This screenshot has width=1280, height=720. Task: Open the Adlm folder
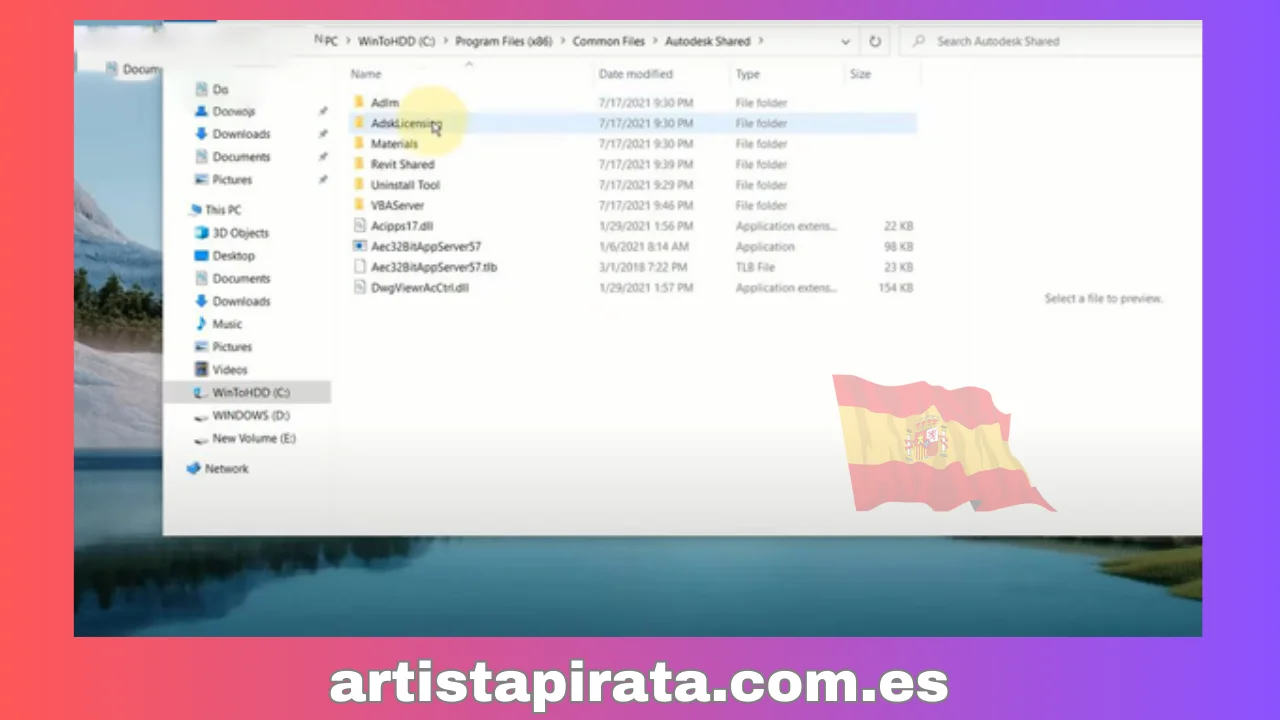(384, 103)
